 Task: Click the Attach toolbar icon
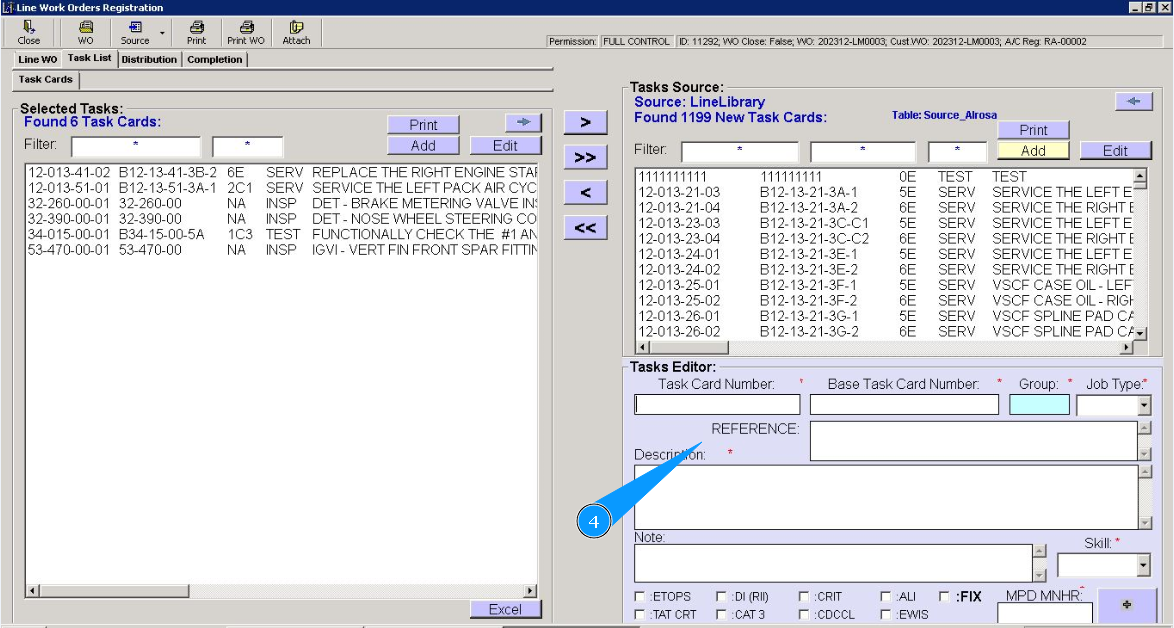(x=296, y=32)
